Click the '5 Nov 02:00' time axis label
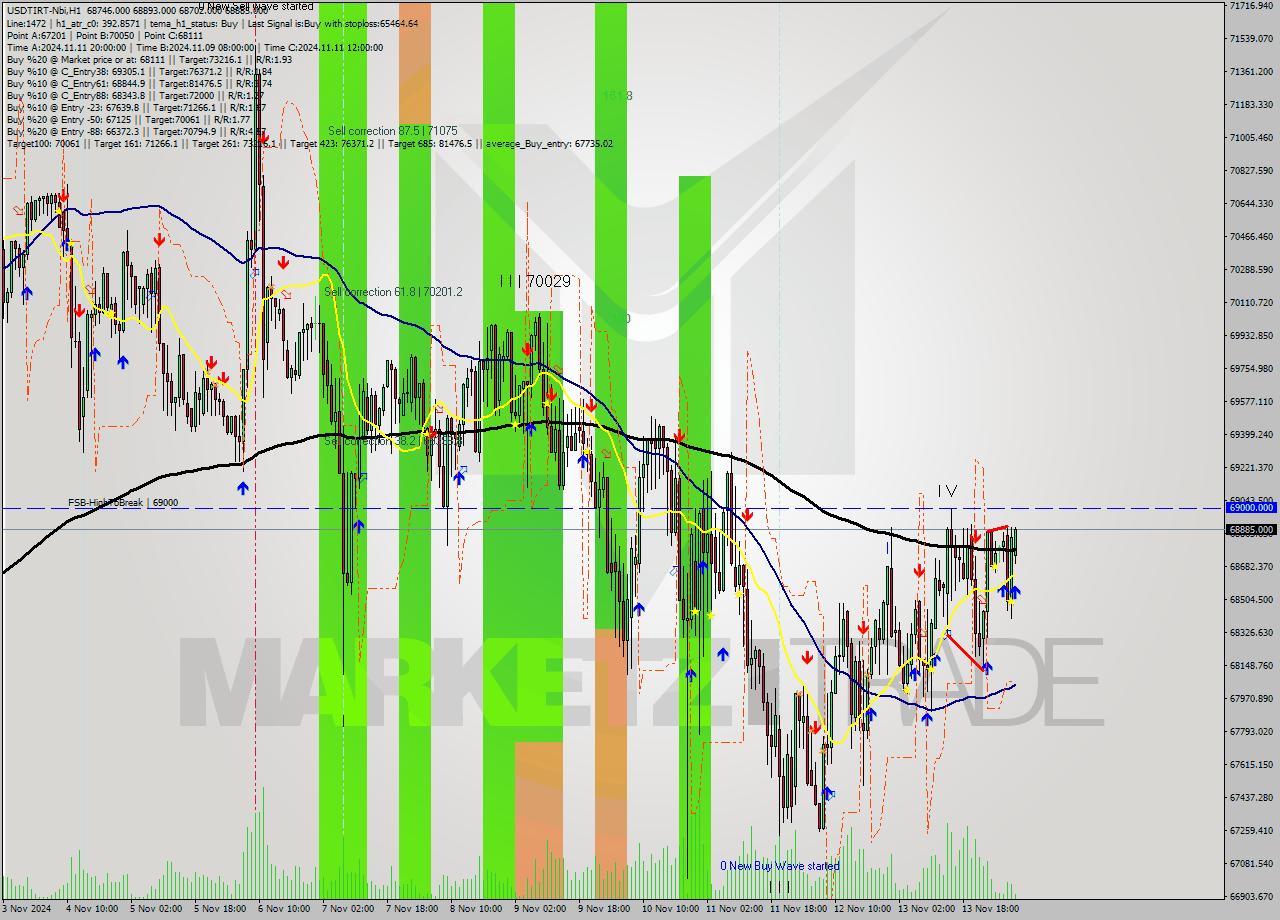1280x920 pixels. coord(156,909)
